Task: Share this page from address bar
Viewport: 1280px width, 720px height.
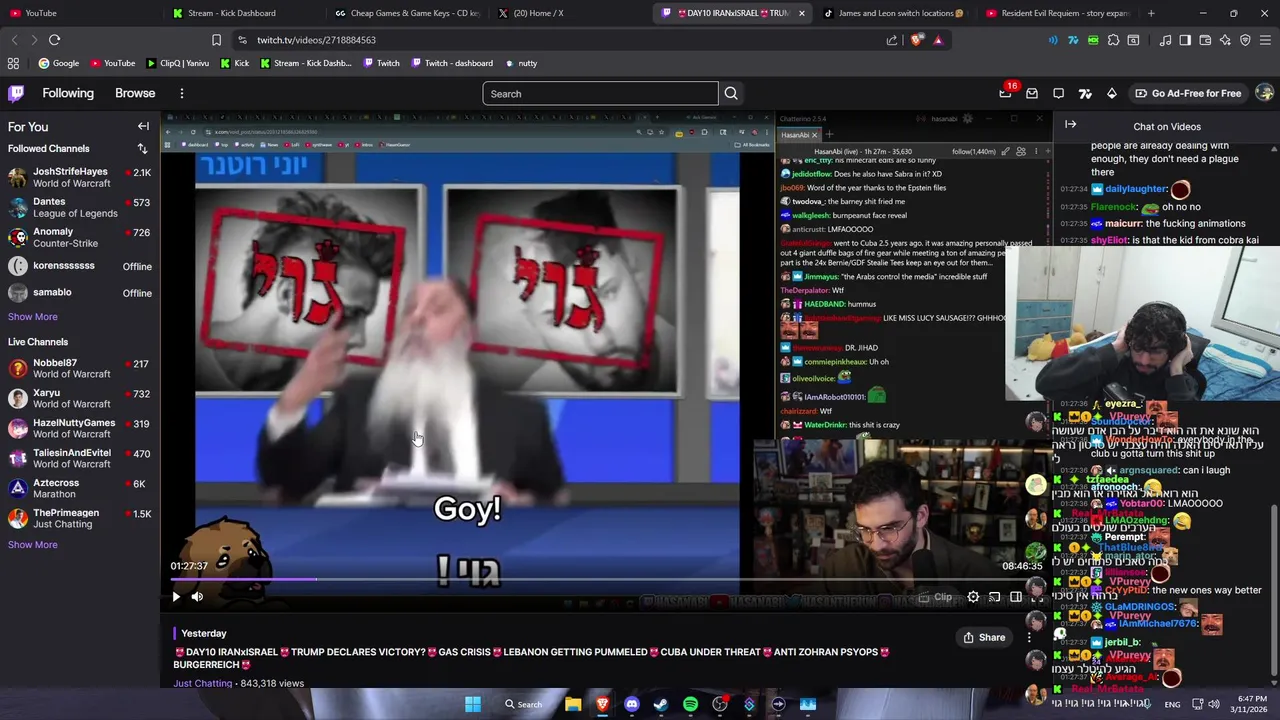Action: click(892, 40)
